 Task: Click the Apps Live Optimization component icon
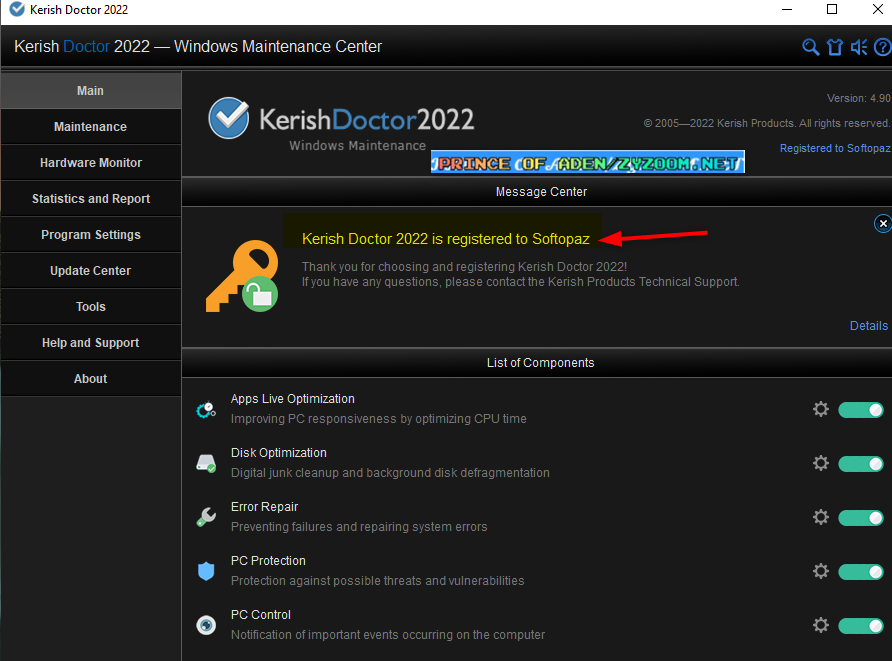pyautogui.click(x=206, y=410)
